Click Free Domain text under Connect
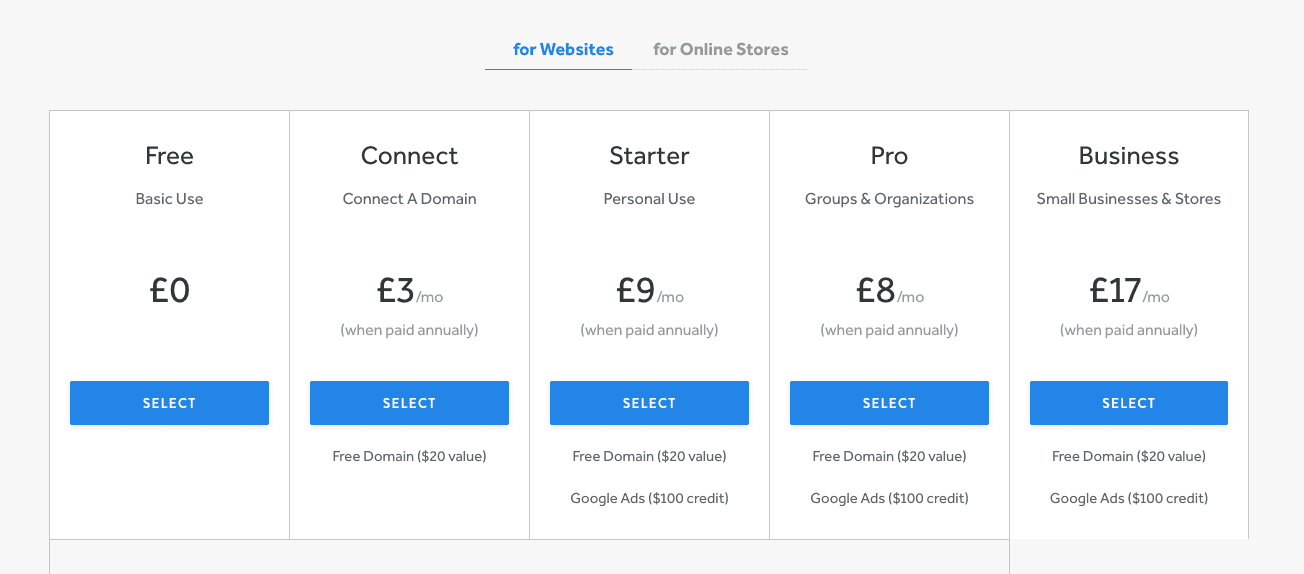1304x574 pixels. [x=409, y=456]
